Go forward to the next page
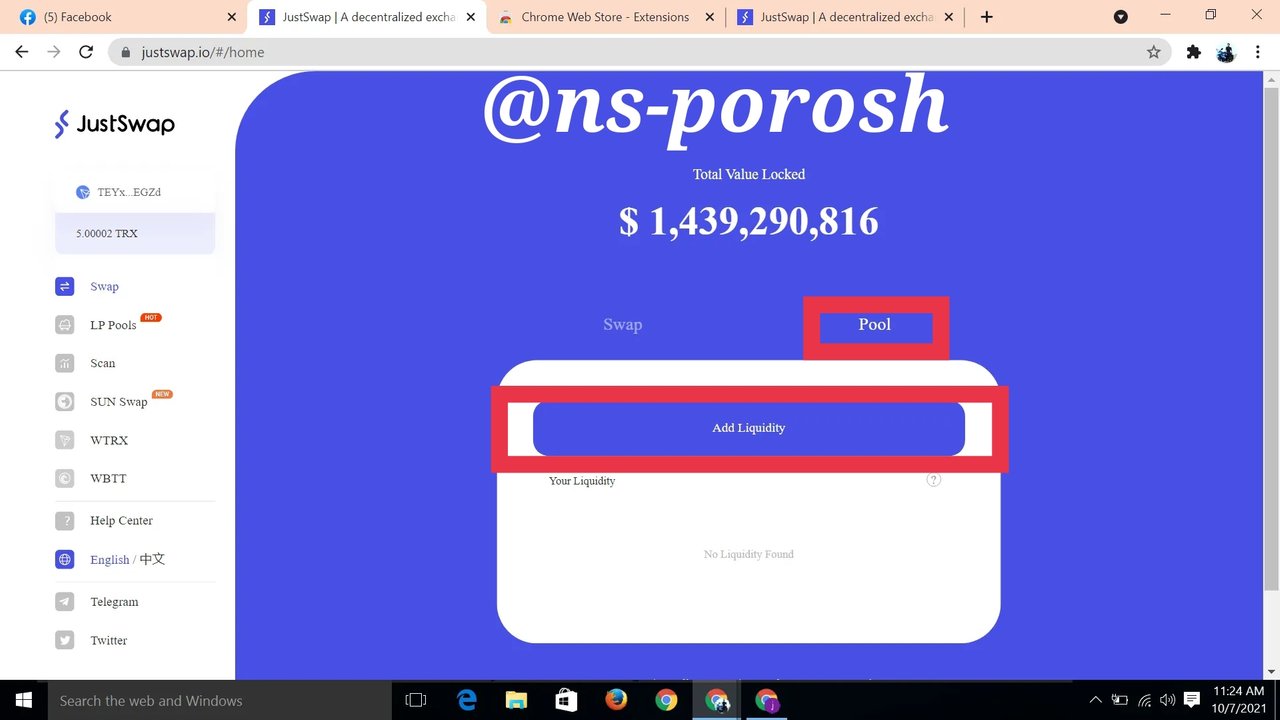The width and height of the screenshot is (1280, 720). click(54, 52)
